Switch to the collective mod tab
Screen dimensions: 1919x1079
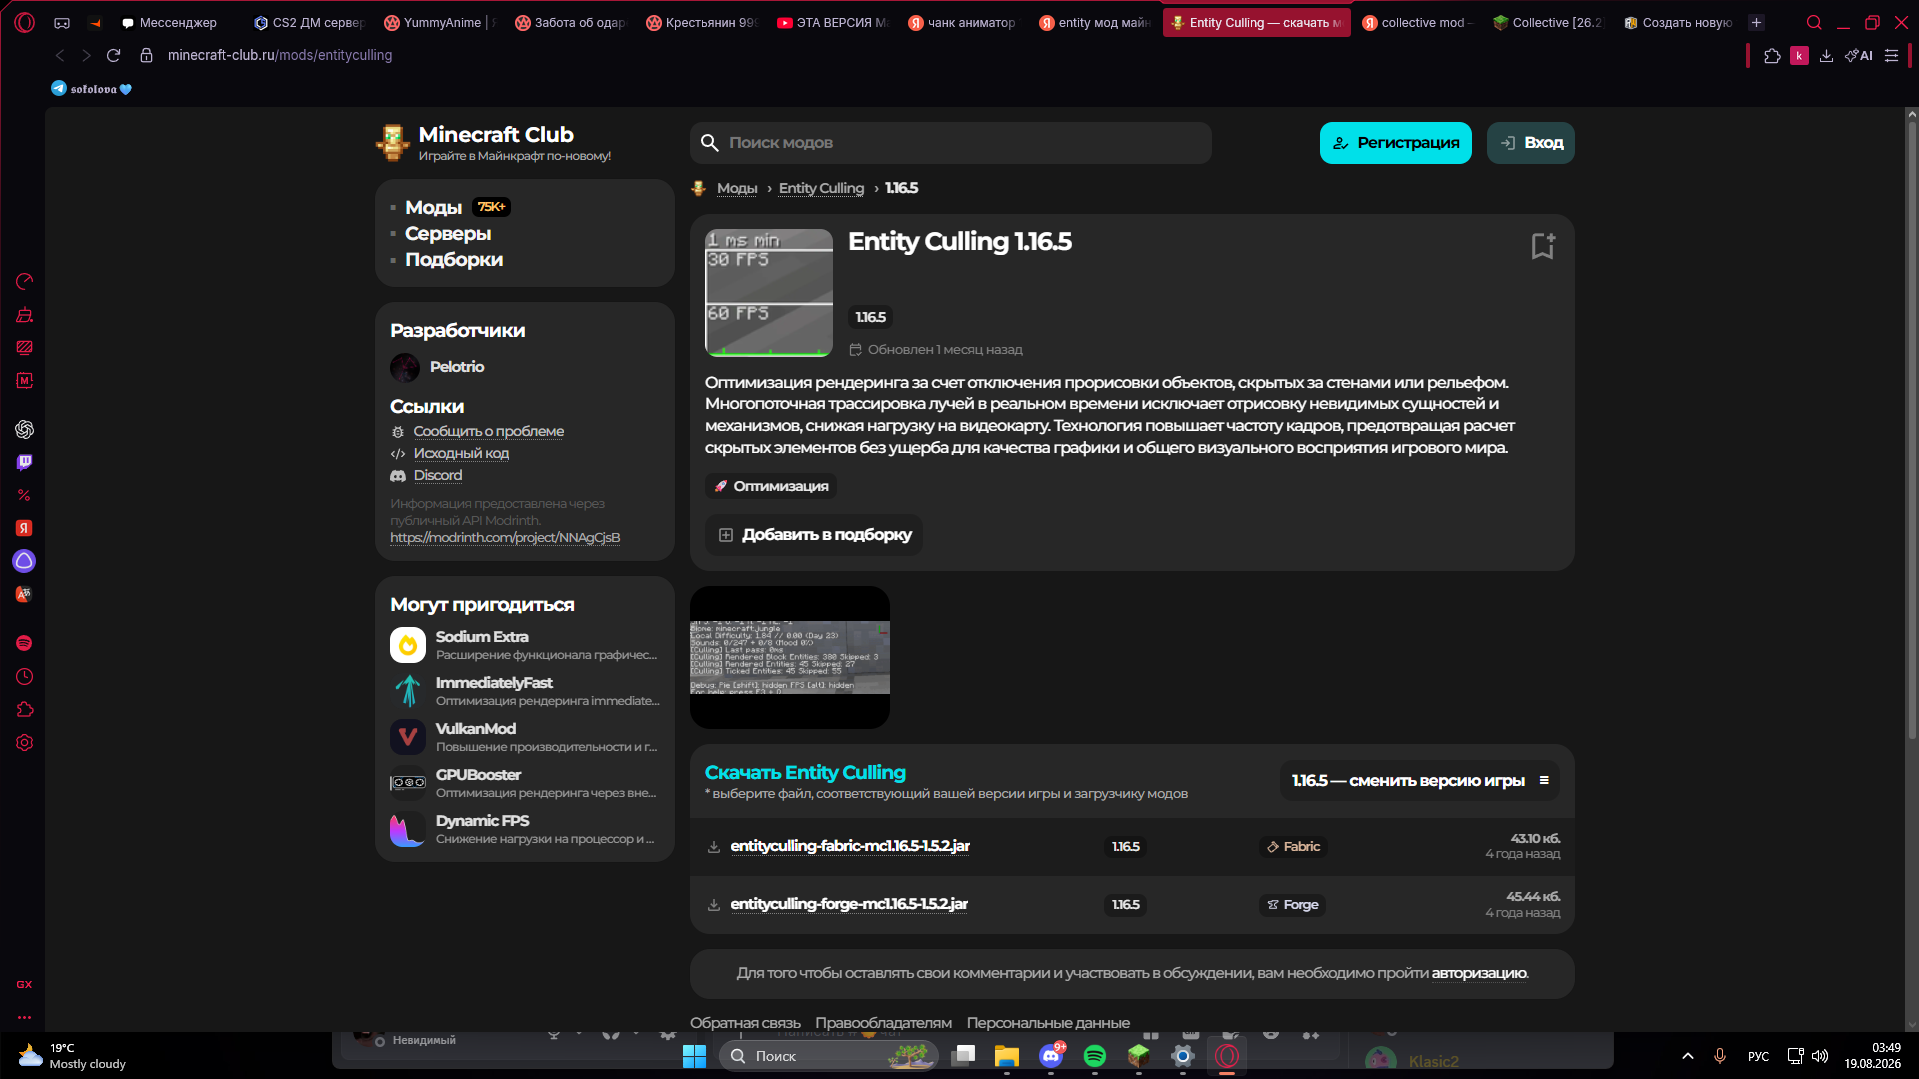[x=1417, y=22]
